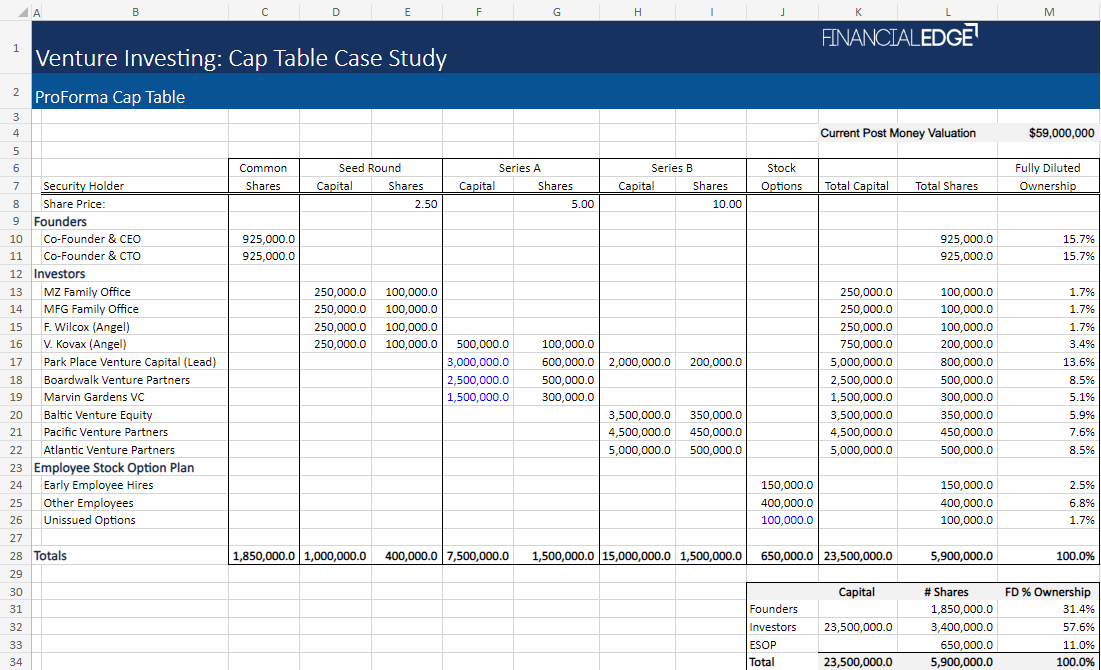Select row header 17
Viewport: 1101px width, 670px height.
point(15,362)
